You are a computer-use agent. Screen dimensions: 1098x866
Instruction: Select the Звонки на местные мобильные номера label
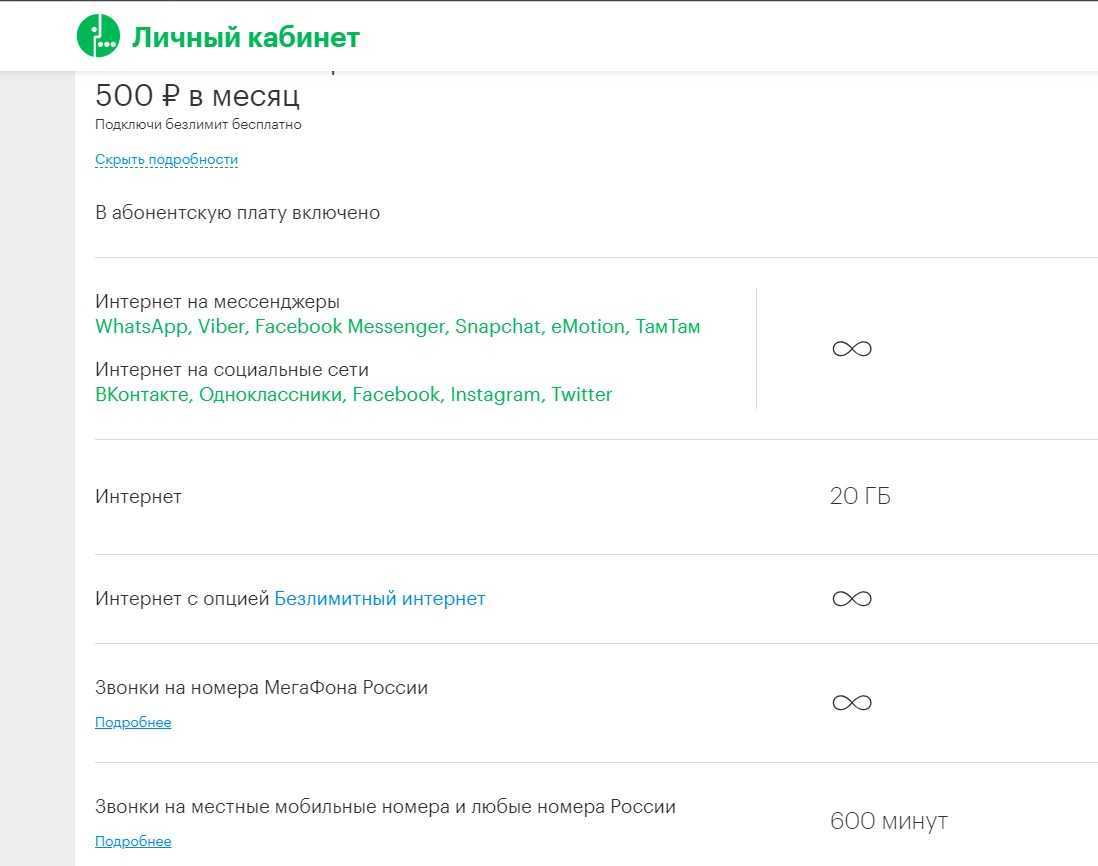[385, 806]
